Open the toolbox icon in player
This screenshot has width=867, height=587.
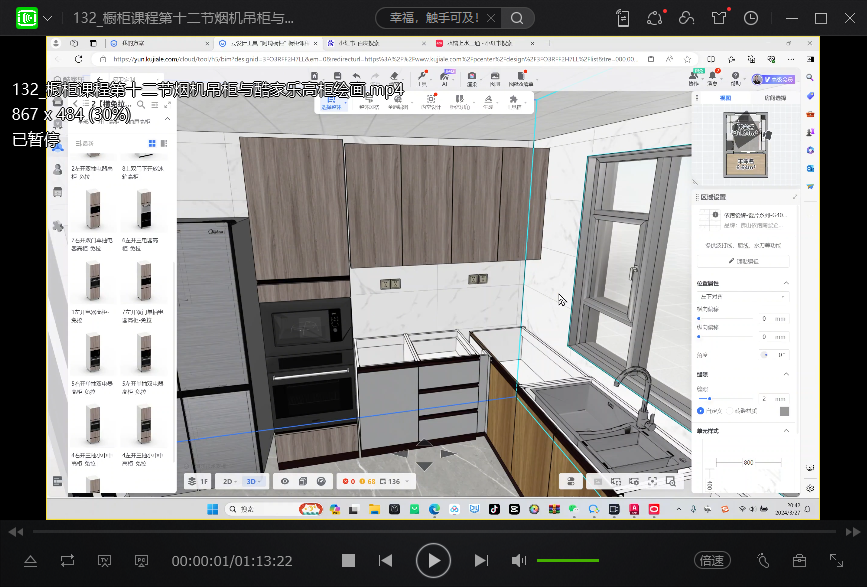799,561
